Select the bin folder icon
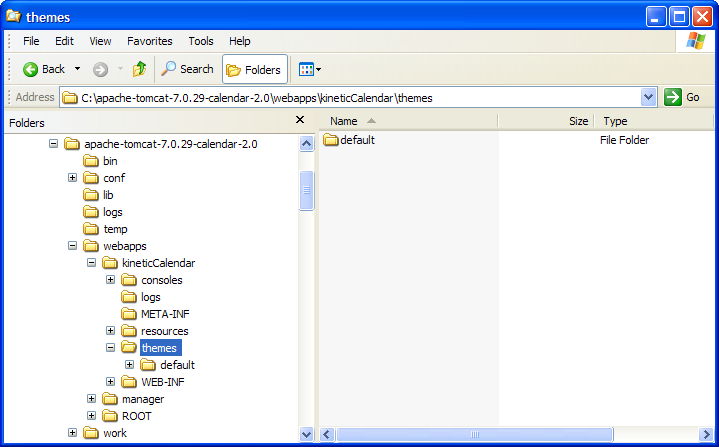 (91, 161)
